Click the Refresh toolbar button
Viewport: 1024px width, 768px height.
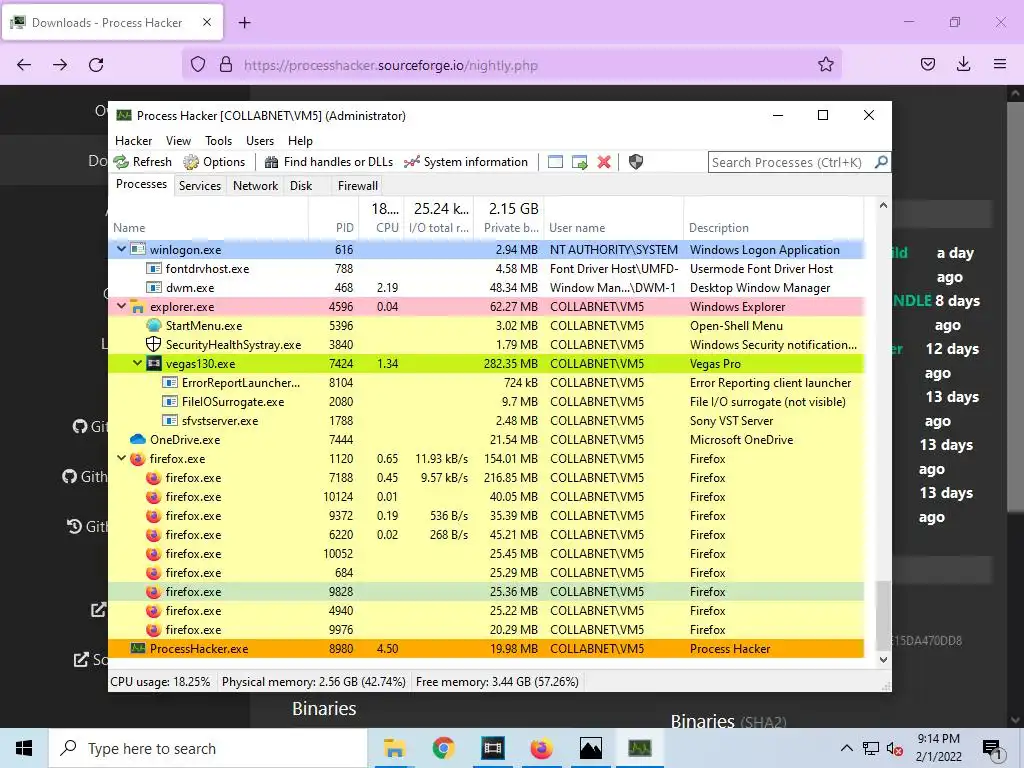point(142,162)
